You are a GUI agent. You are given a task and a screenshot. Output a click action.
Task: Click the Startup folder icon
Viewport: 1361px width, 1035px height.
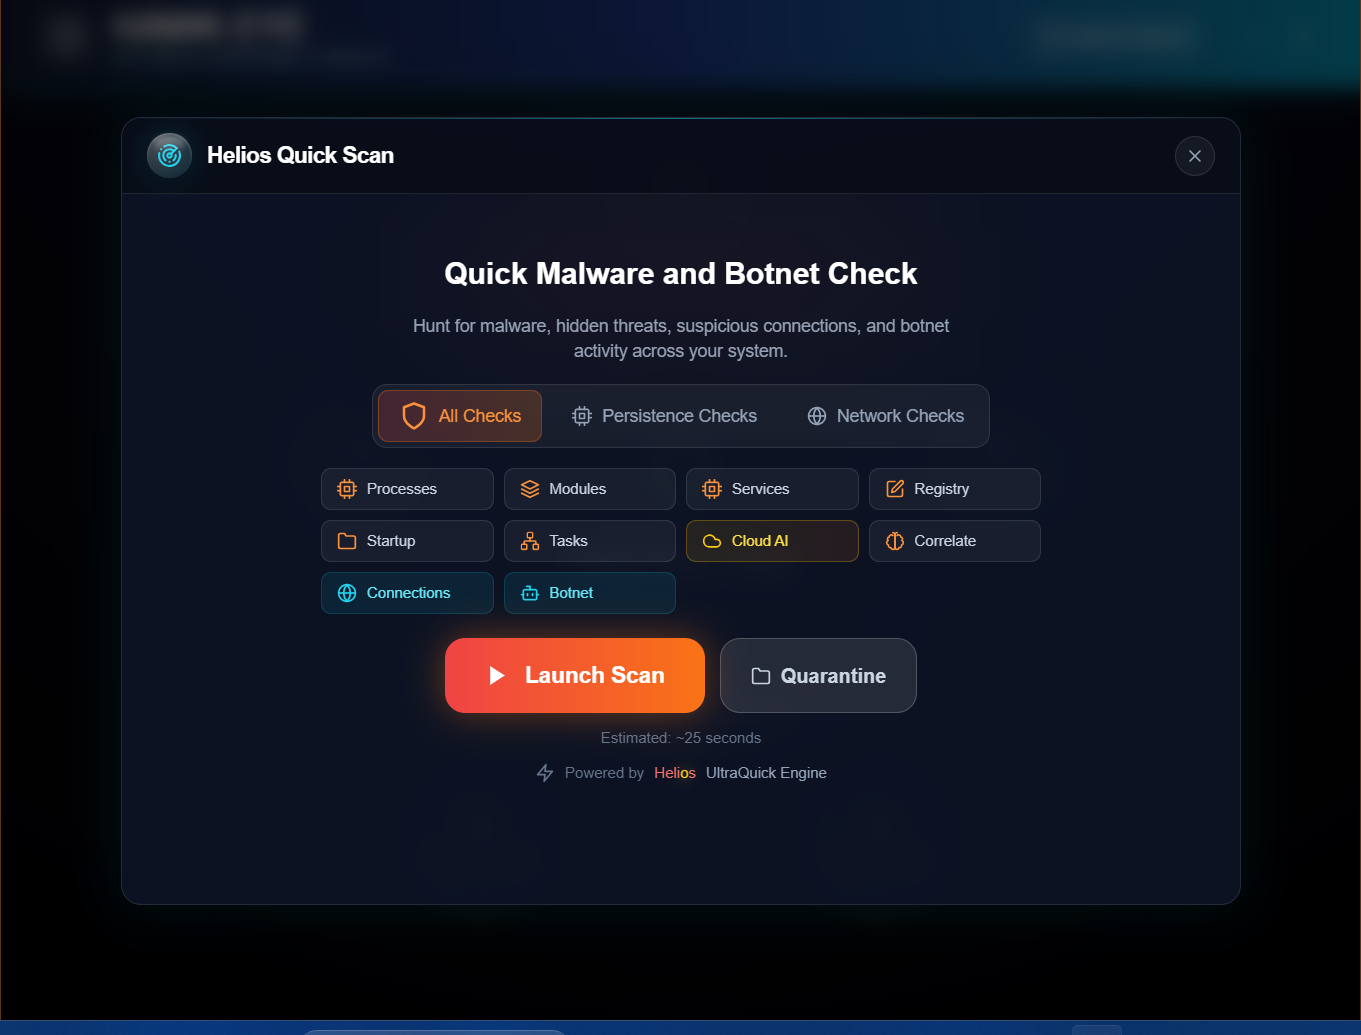point(347,541)
